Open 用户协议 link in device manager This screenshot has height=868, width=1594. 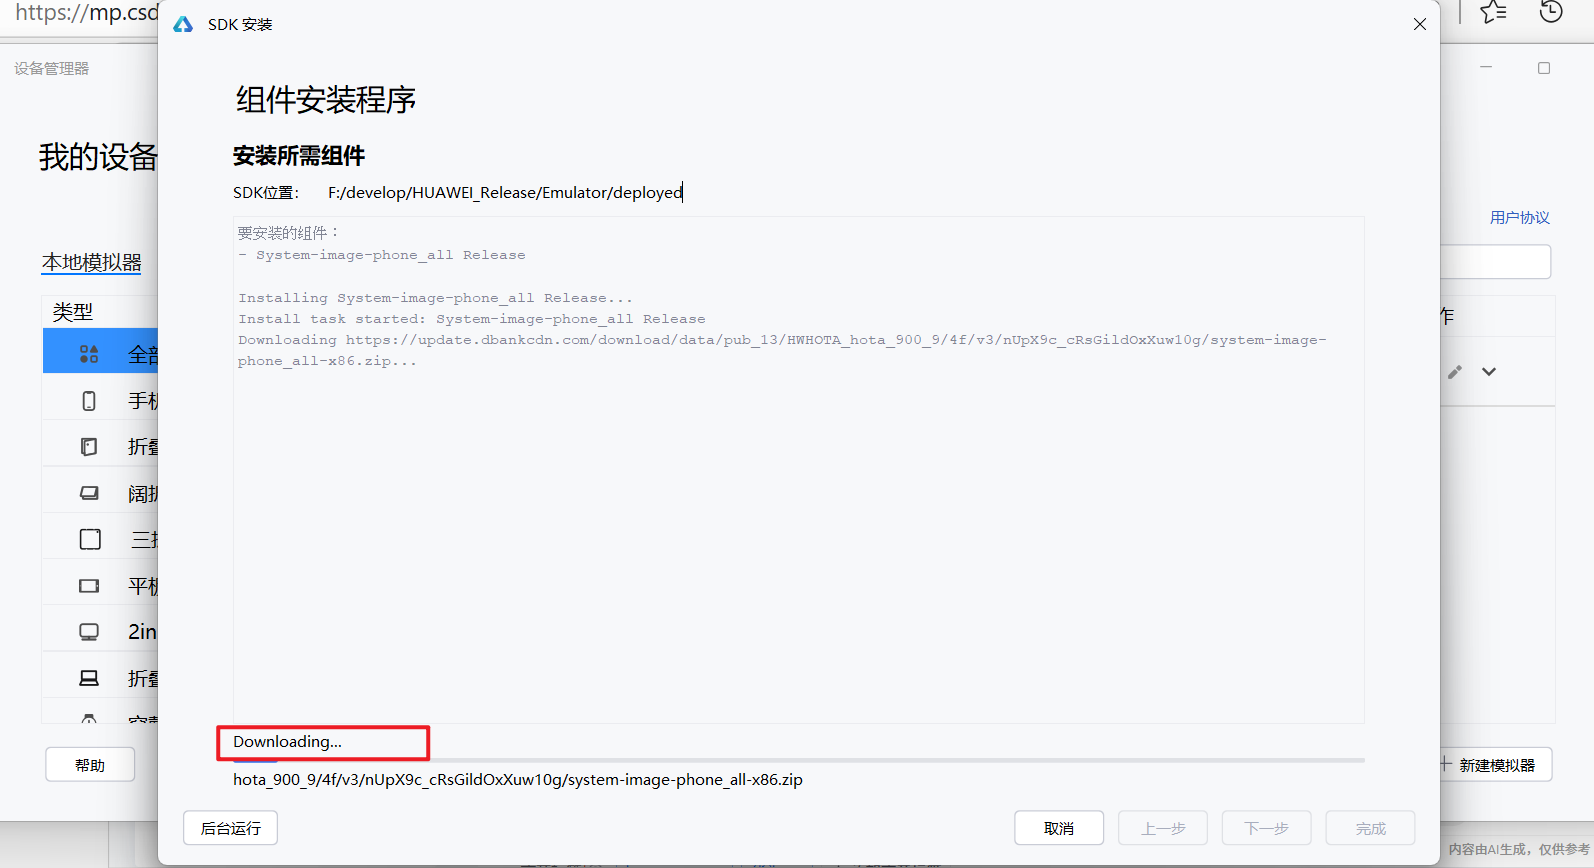tap(1519, 217)
